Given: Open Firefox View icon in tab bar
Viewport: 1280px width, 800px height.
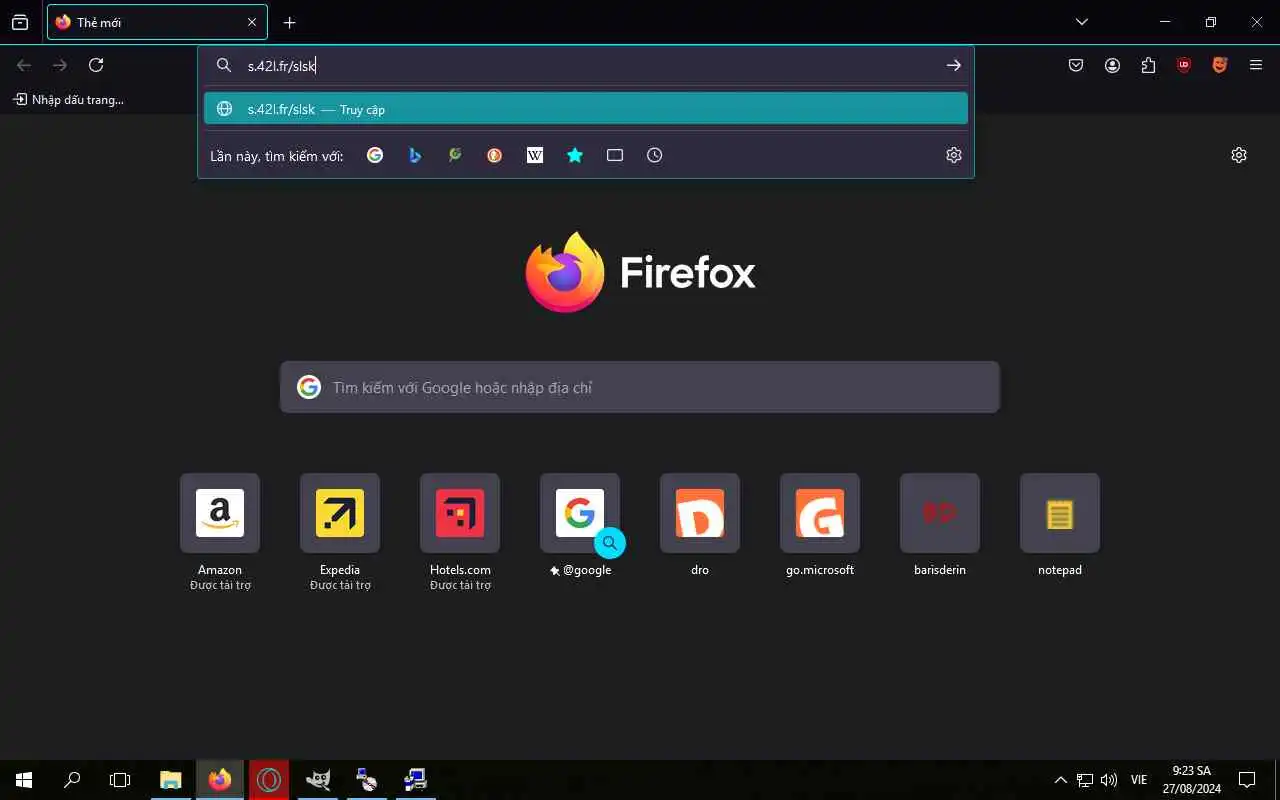Looking at the screenshot, I should (20, 22).
